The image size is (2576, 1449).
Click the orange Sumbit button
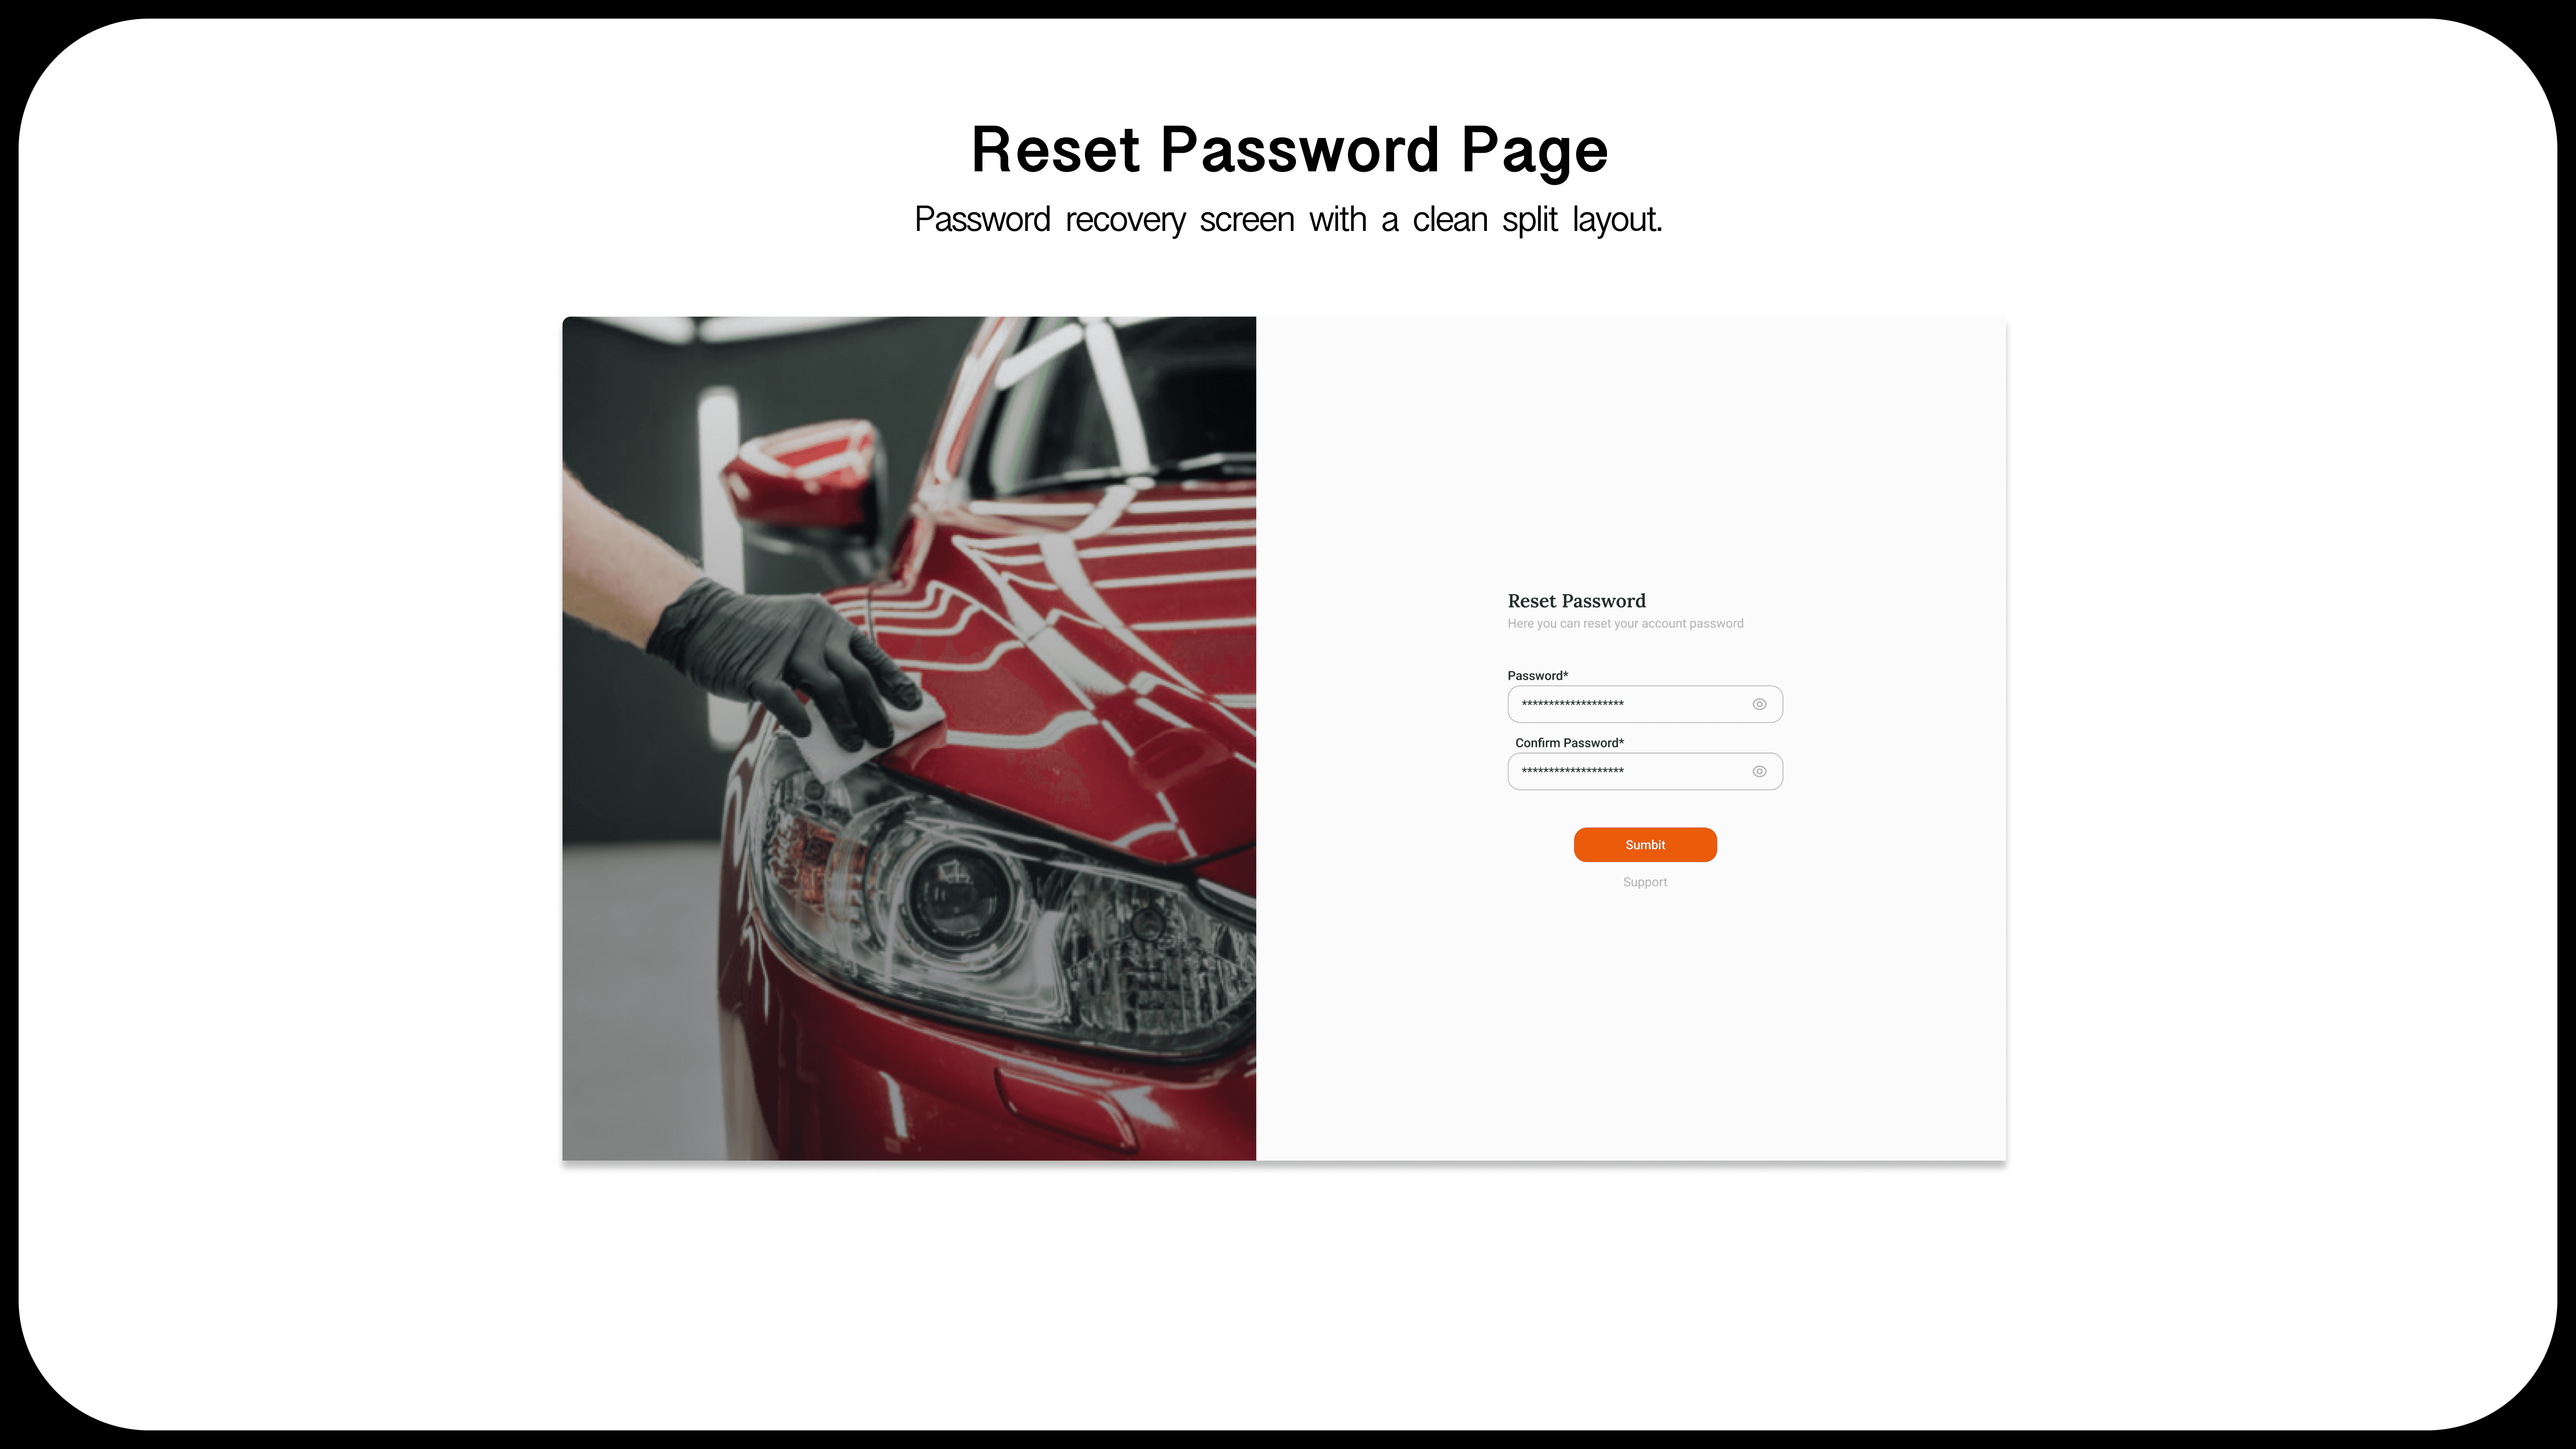1645,845
